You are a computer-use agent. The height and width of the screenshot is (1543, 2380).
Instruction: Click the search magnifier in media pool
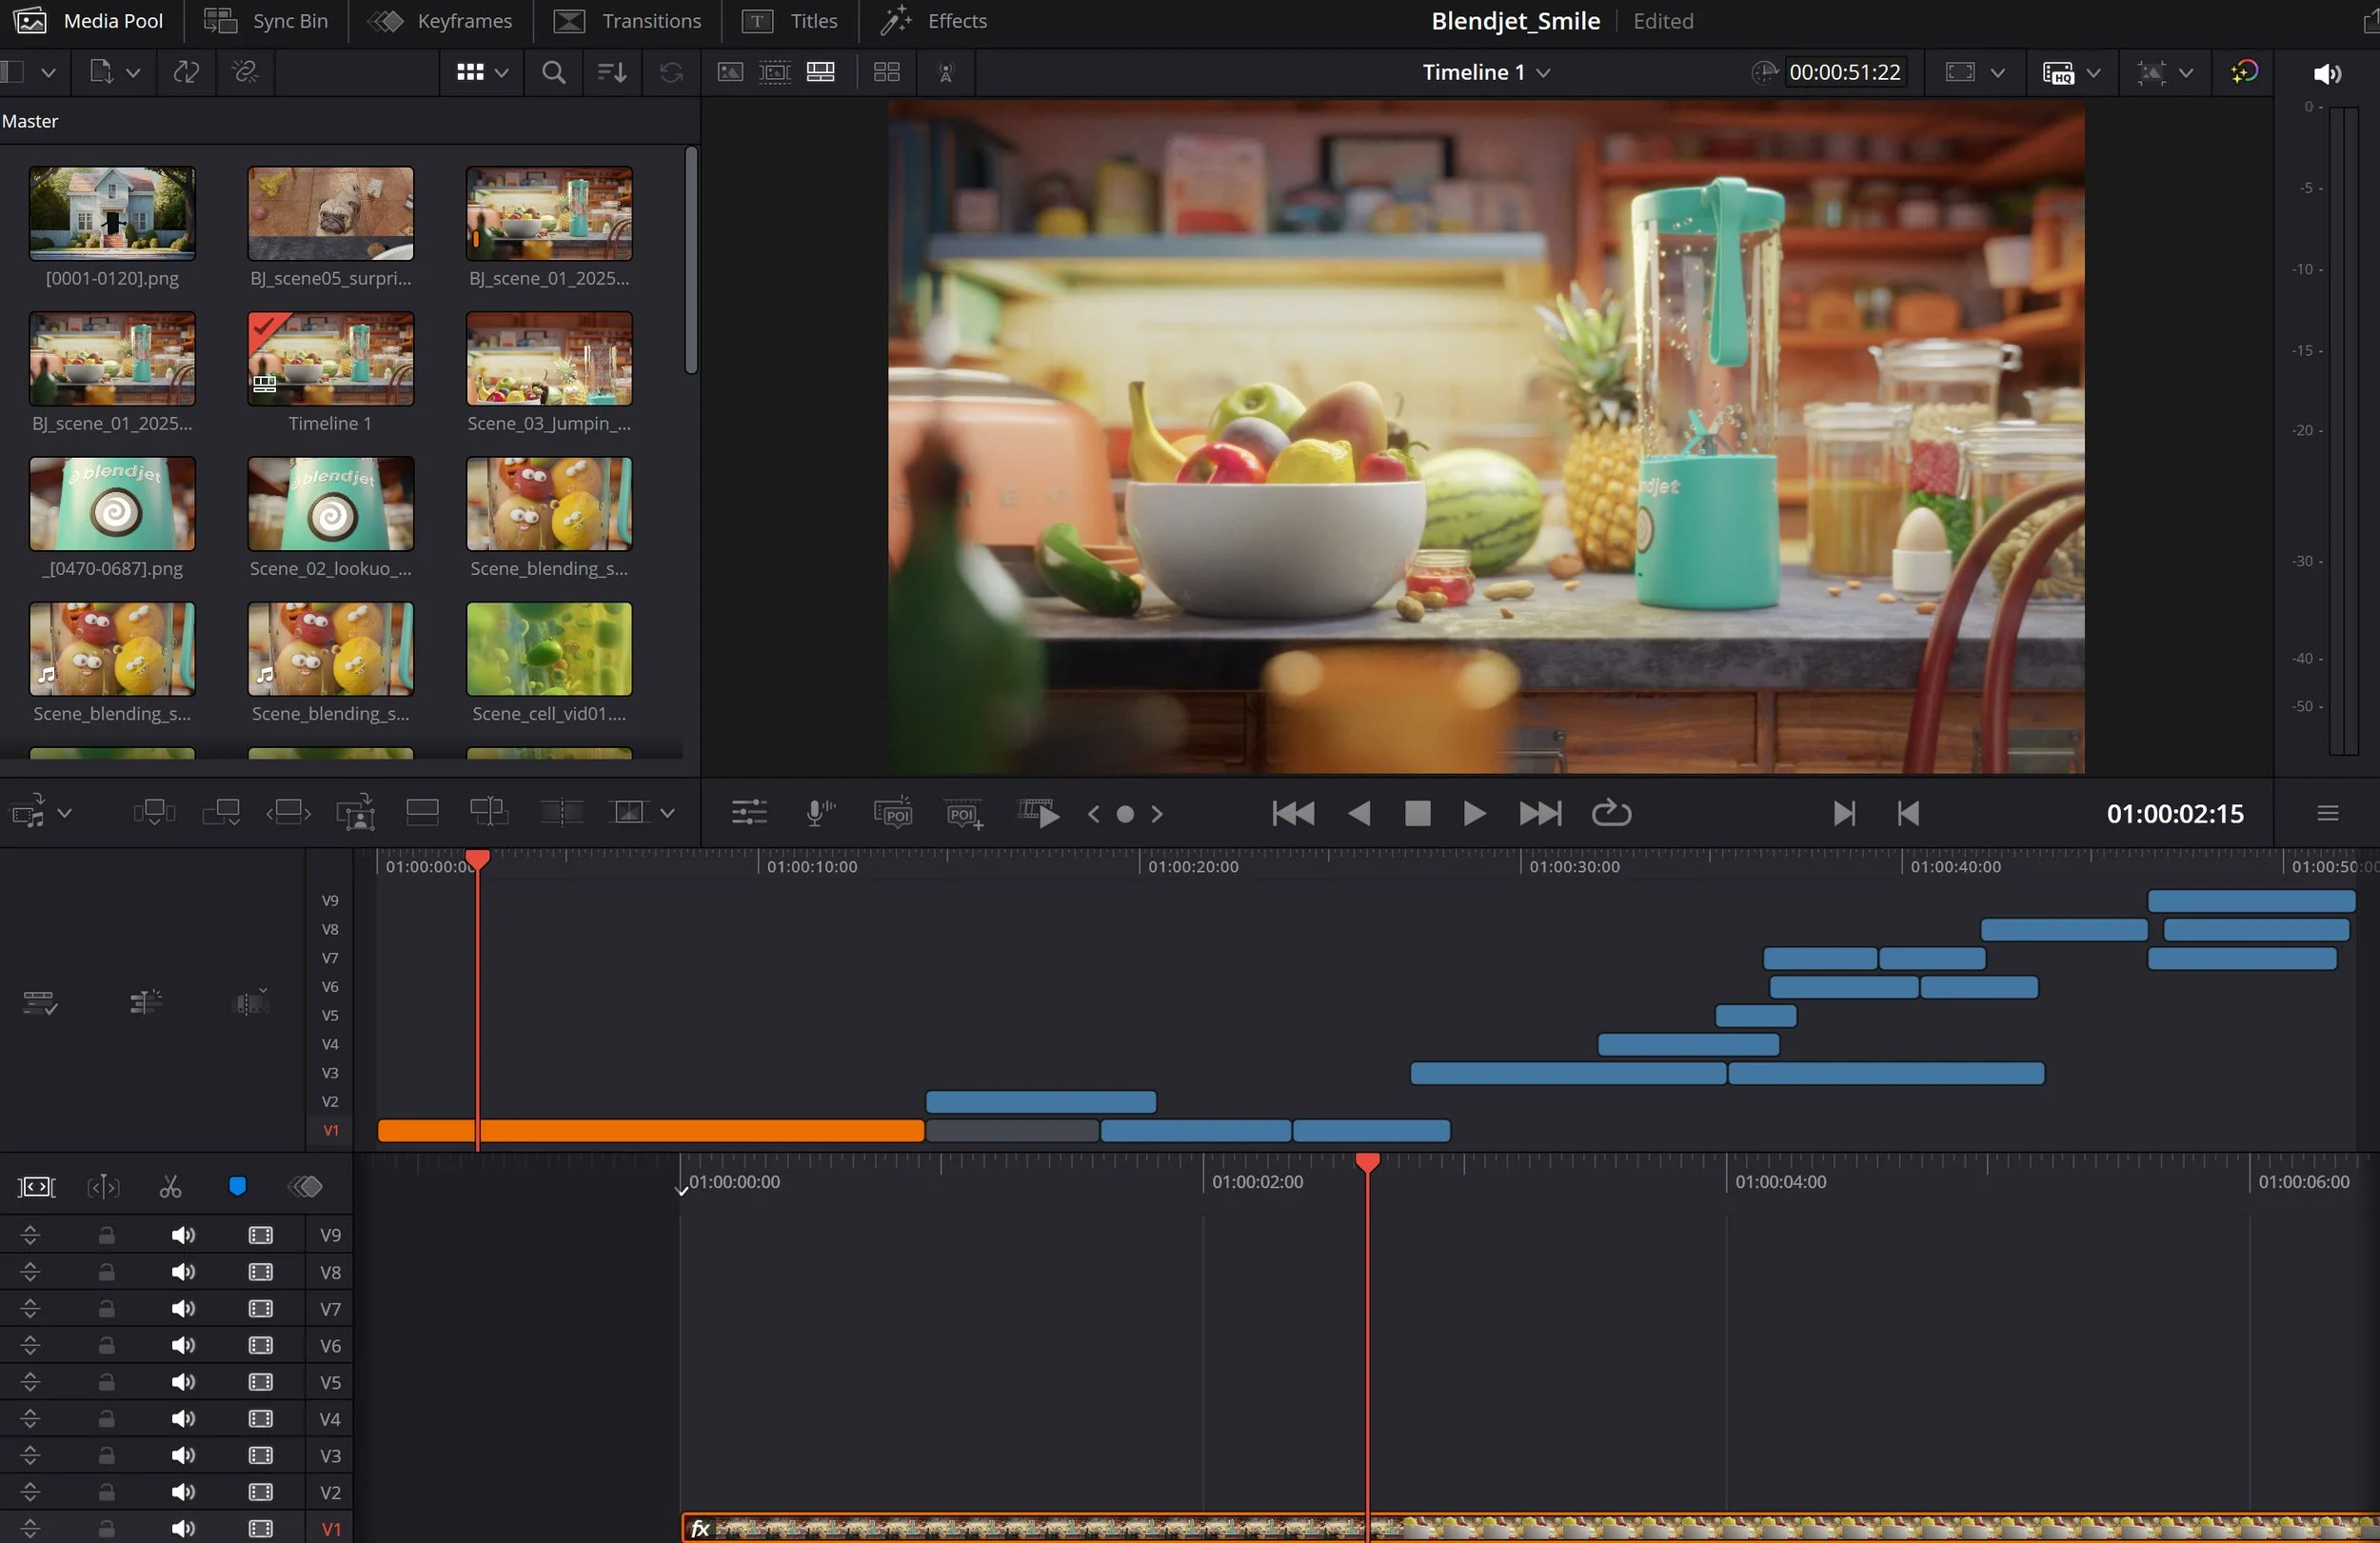[x=553, y=72]
